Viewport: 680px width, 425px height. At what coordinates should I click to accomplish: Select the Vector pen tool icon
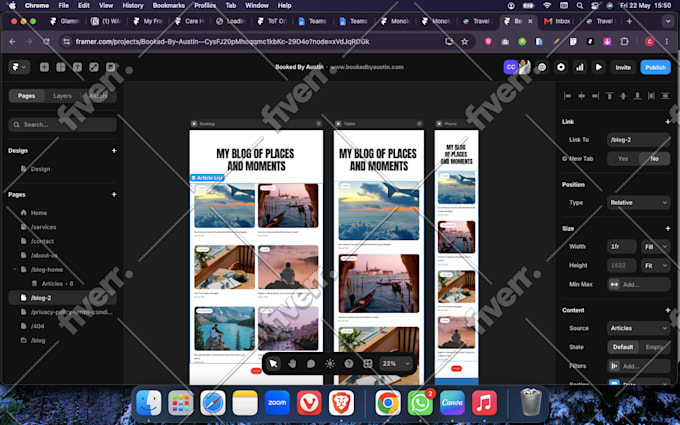(94, 67)
